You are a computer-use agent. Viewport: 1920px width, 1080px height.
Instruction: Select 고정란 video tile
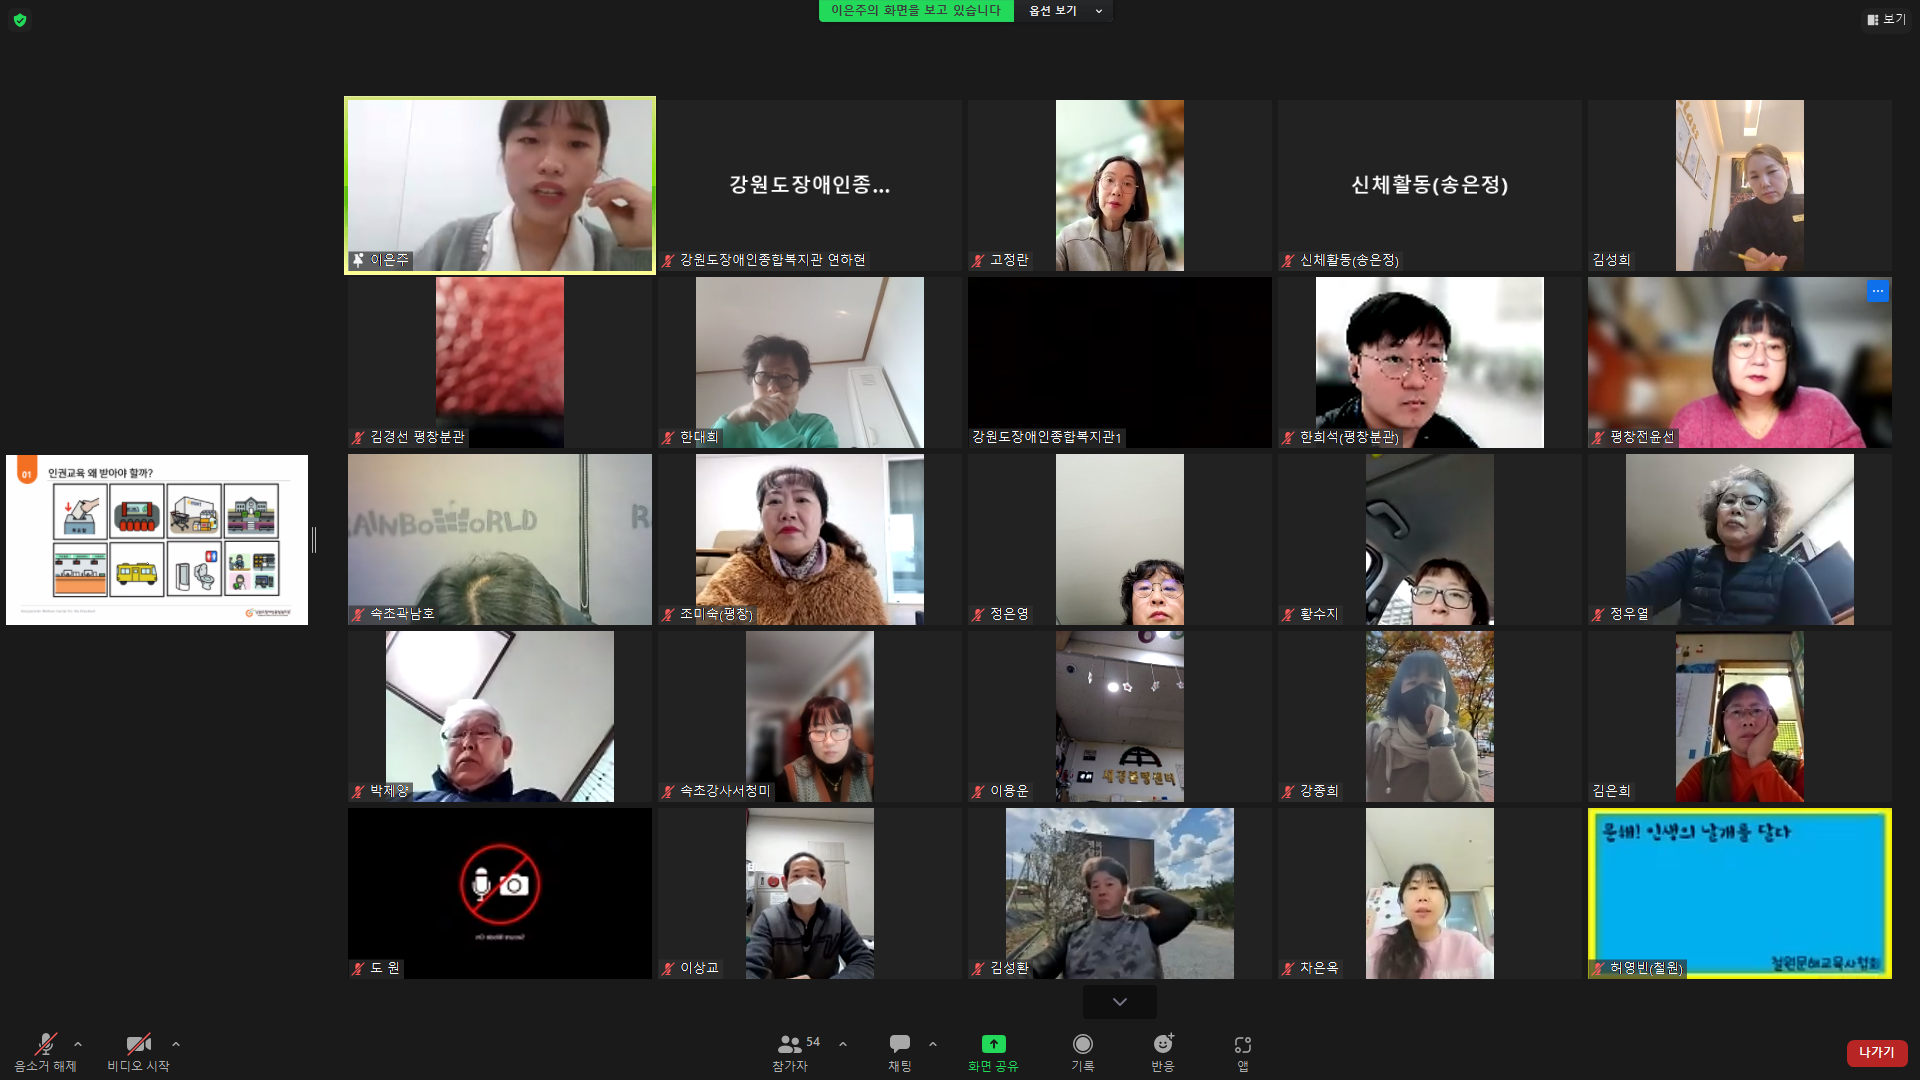coord(1120,185)
